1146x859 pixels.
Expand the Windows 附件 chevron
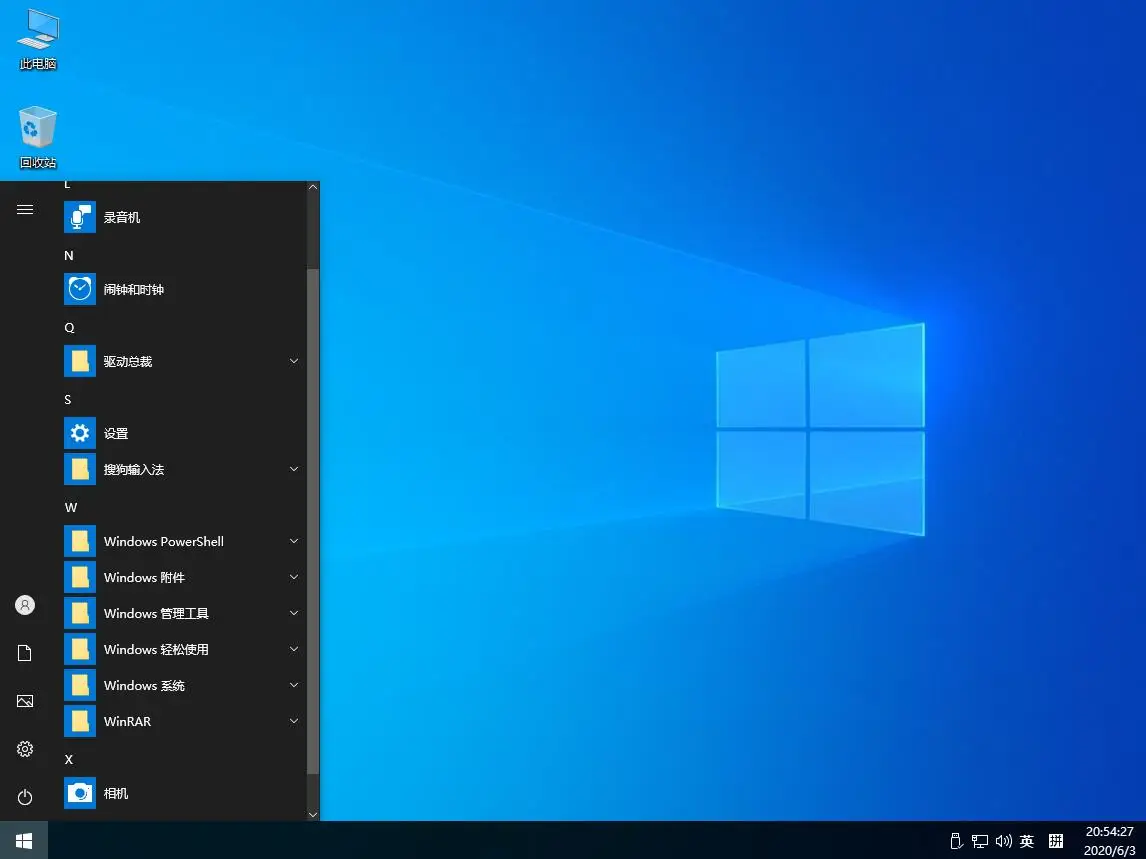[x=294, y=578]
